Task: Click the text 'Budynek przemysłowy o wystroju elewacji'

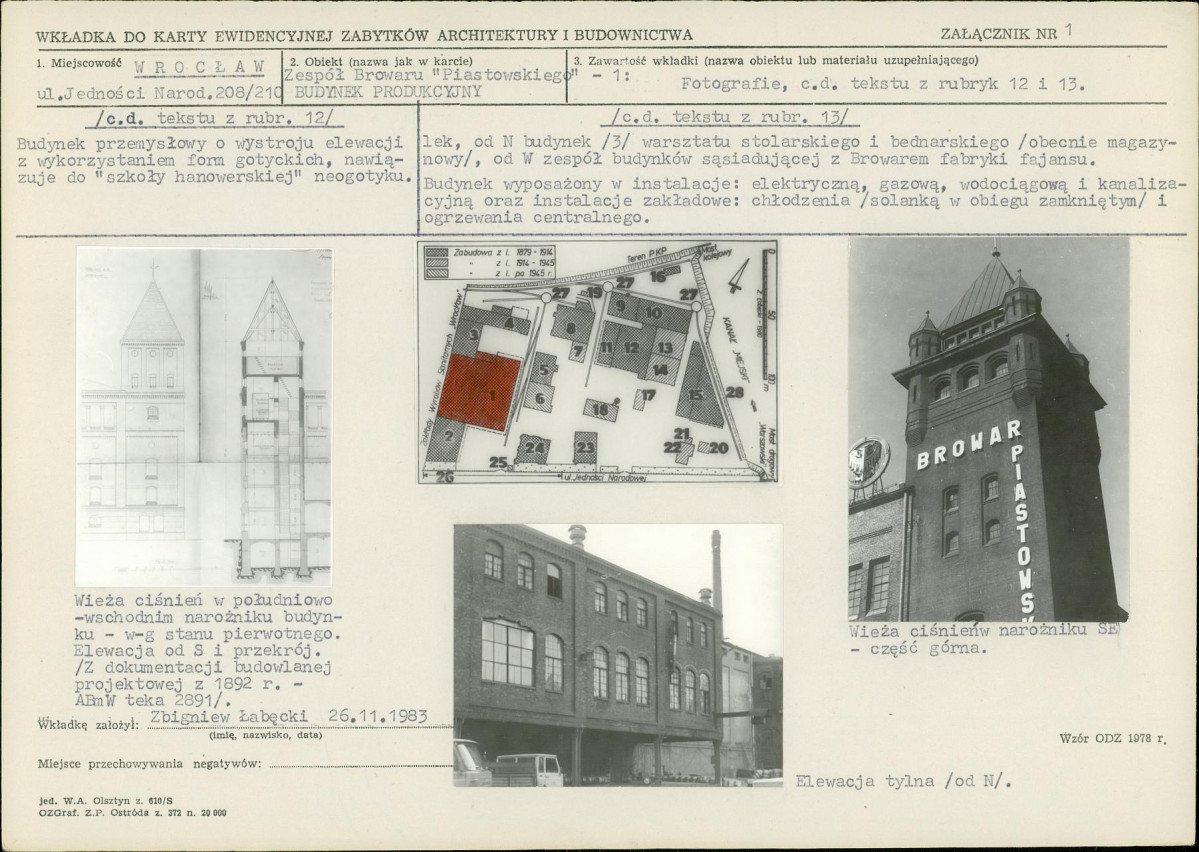Action: point(210,143)
